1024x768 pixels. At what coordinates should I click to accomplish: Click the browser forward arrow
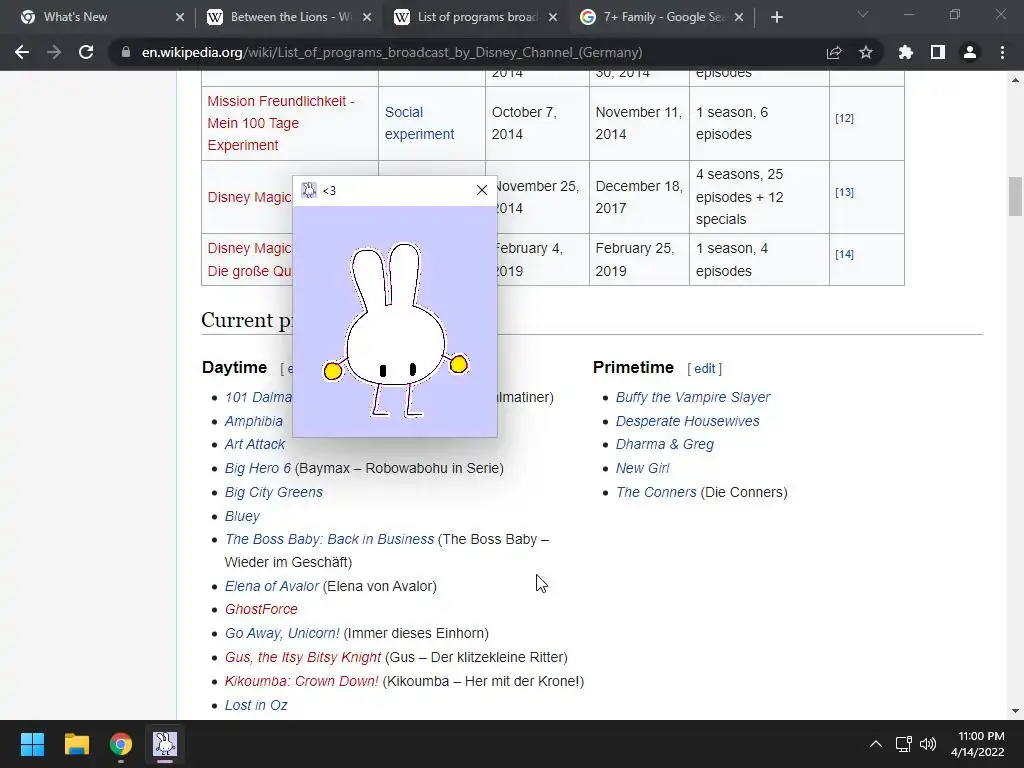tap(54, 52)
